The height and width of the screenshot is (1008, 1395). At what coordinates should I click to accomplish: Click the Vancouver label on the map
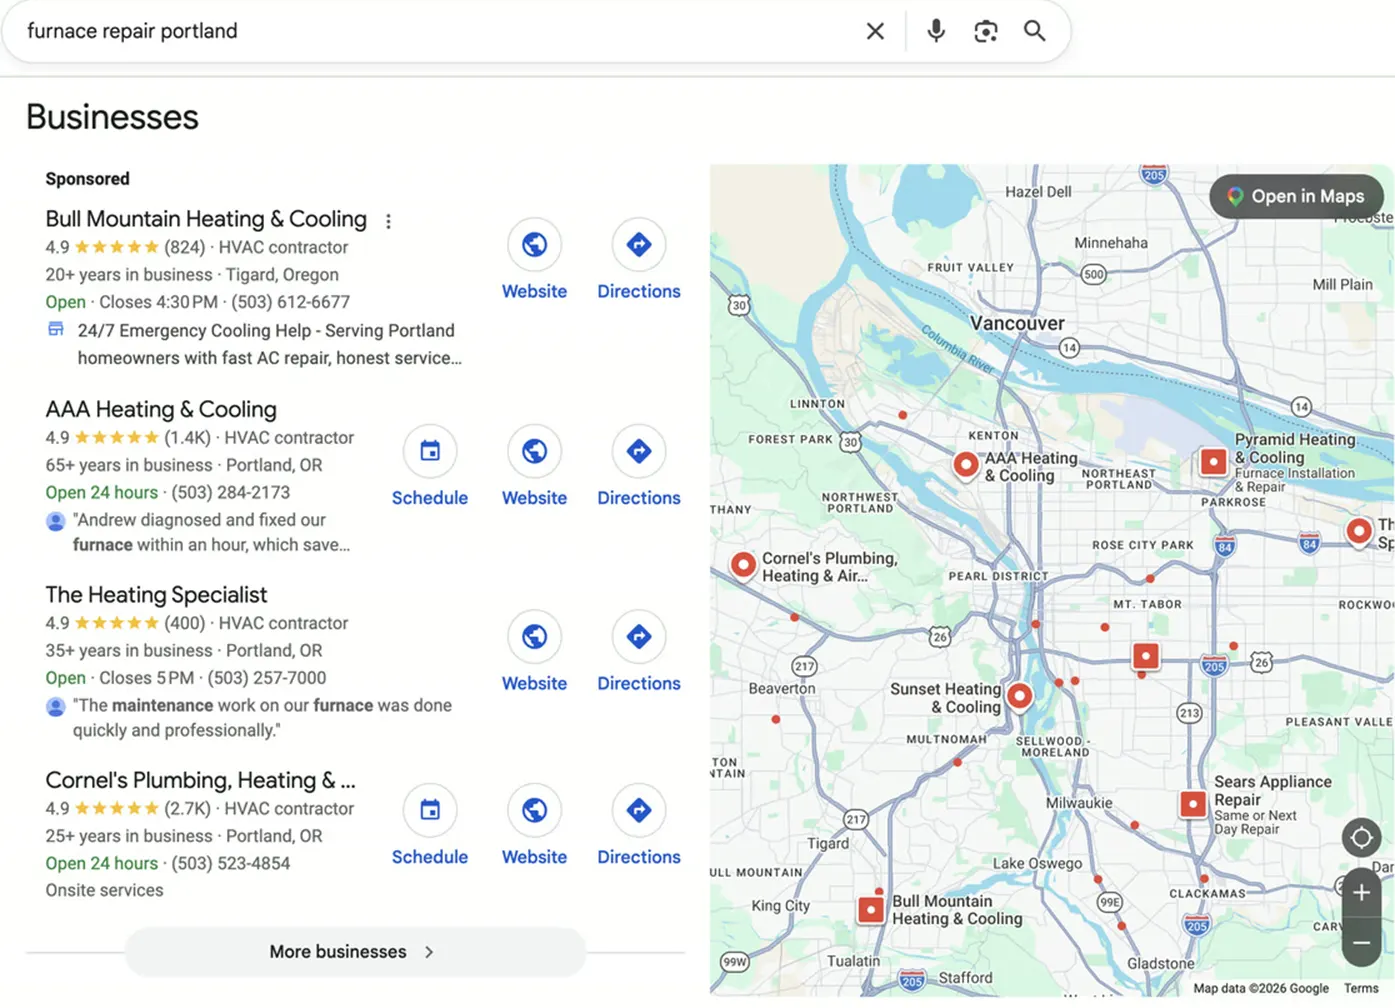pos(1017,323)
